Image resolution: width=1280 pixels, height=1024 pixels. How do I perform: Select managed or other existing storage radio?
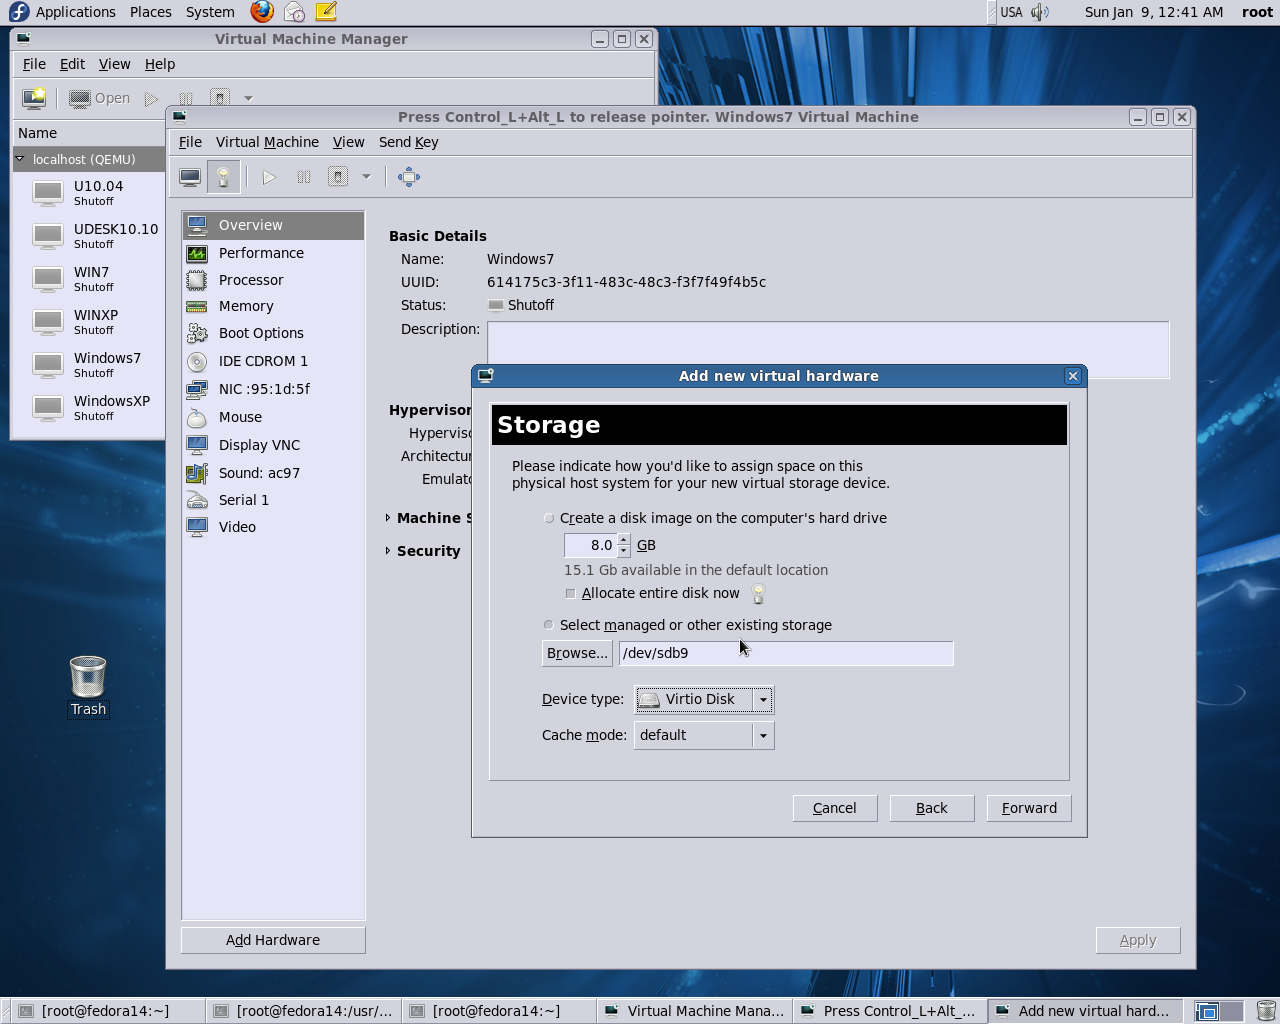point(548,625)
